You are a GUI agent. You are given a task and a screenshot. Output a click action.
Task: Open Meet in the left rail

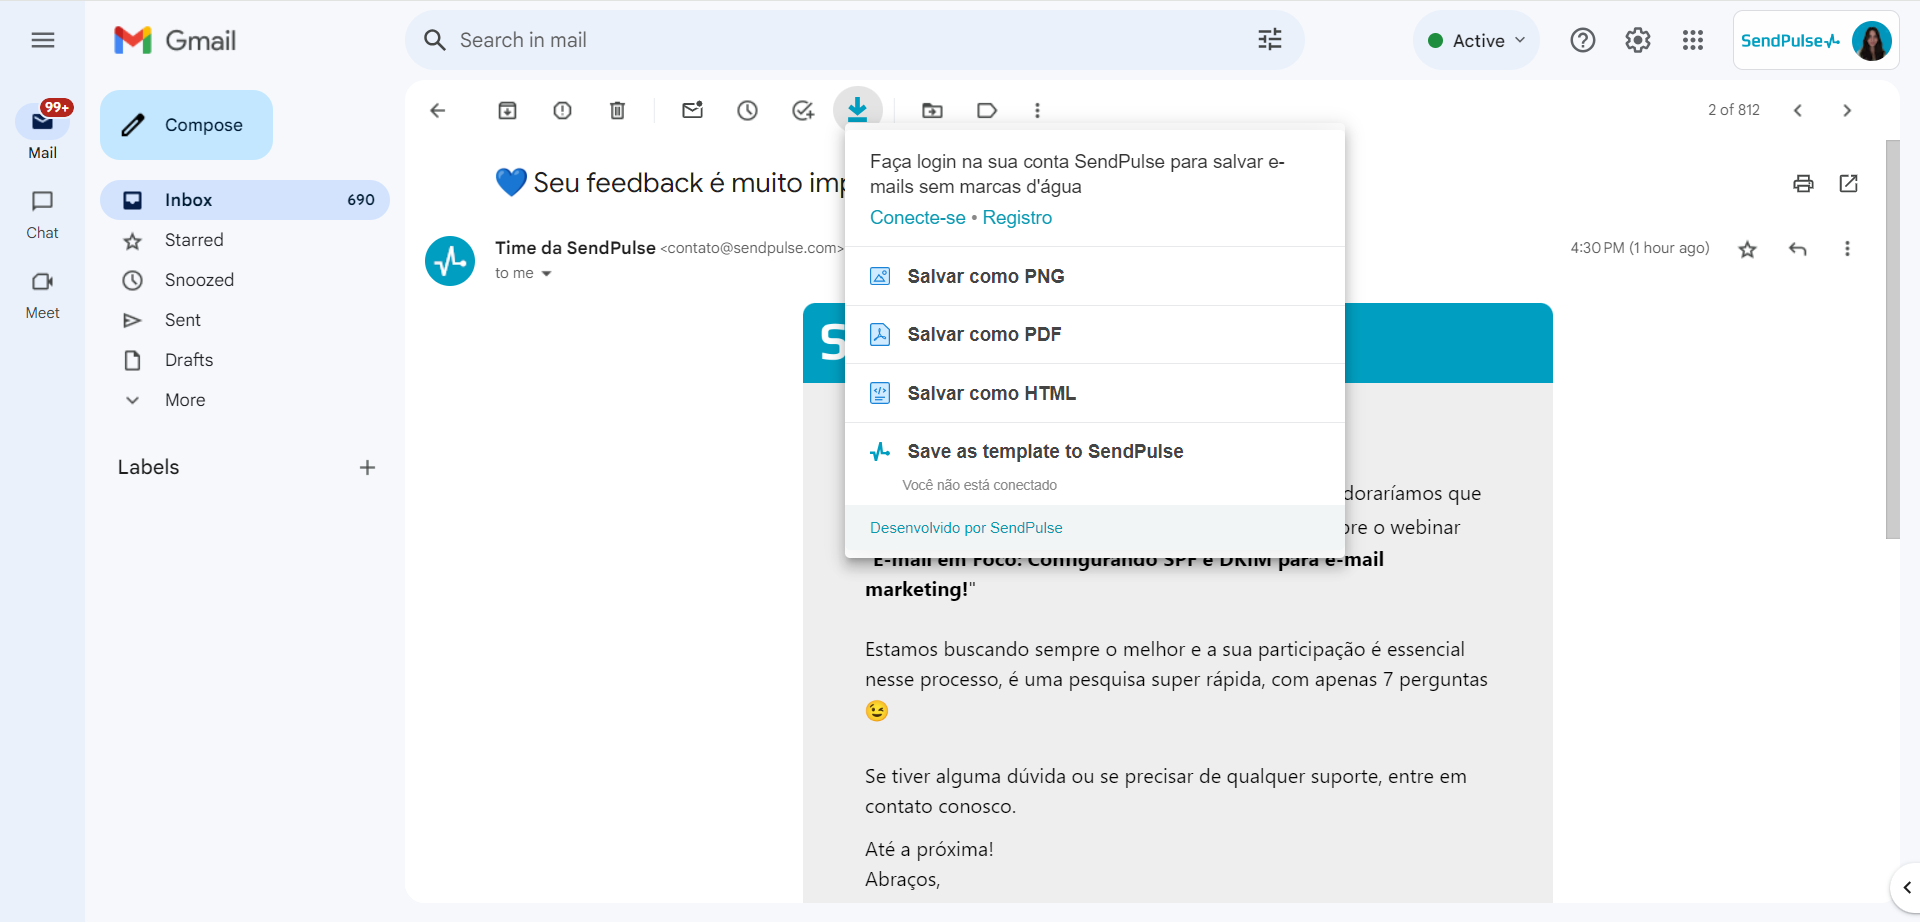click(x=42, y=294)
